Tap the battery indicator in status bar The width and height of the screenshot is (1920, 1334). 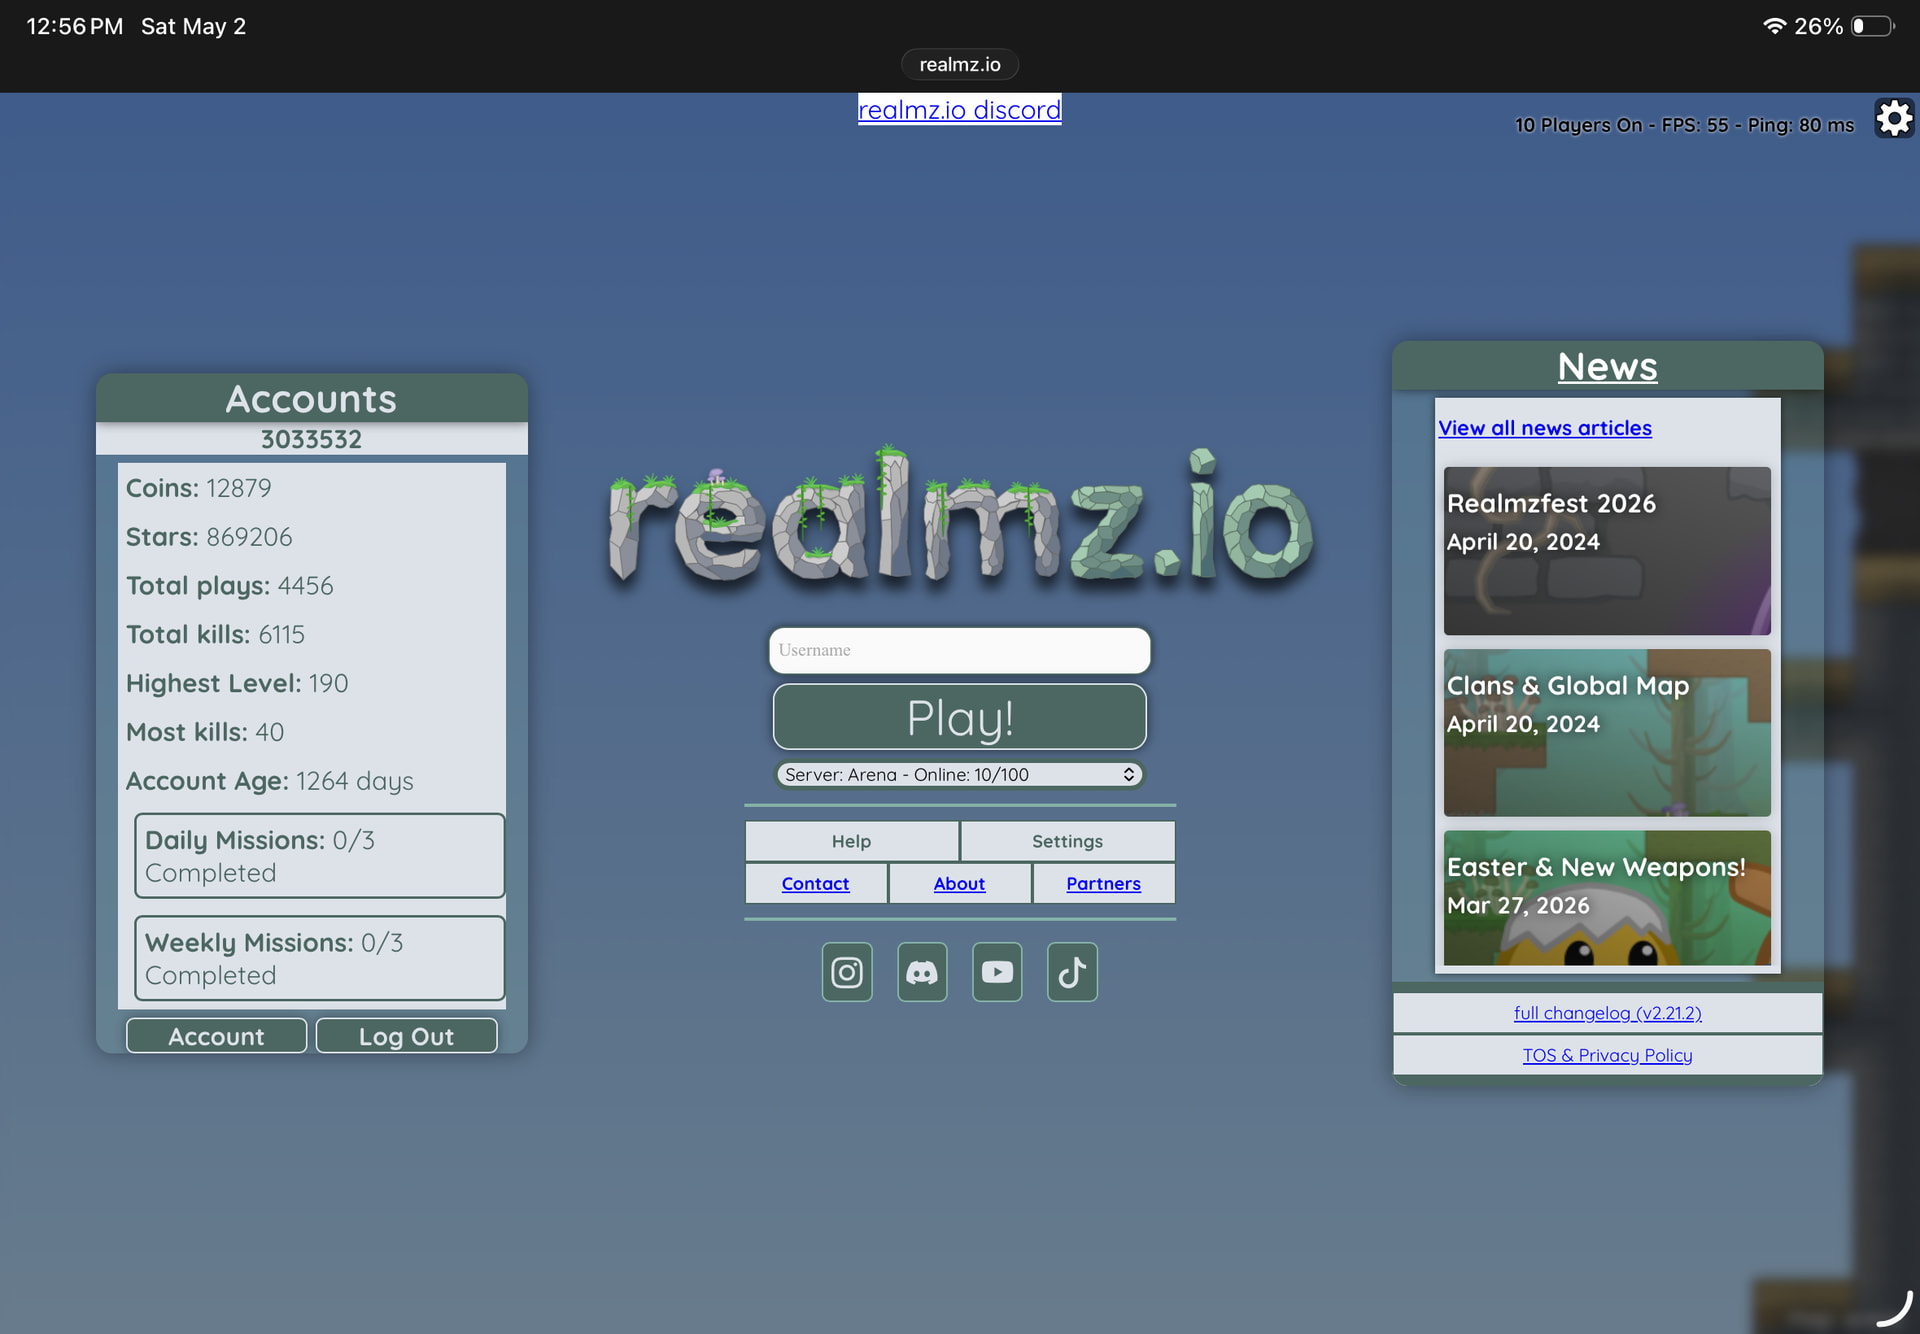[x=1873, y=26]
